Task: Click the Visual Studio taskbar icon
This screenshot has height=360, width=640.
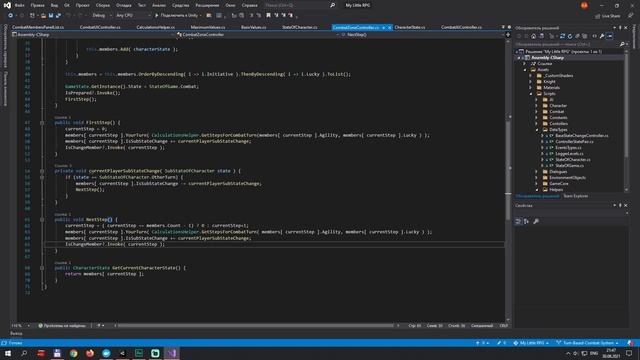Action: (x=171, y=353)
